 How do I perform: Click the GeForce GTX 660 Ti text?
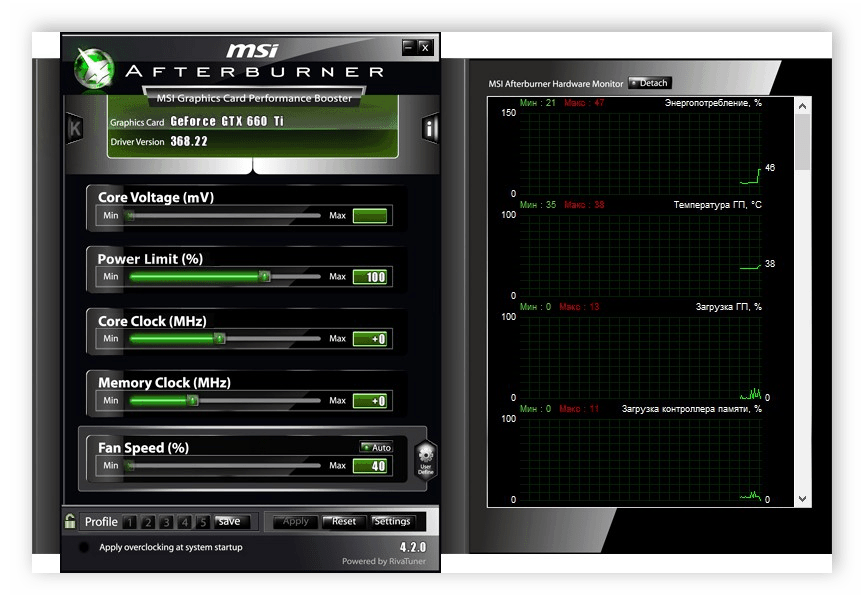pyautogui.click(x=227, y=121)
